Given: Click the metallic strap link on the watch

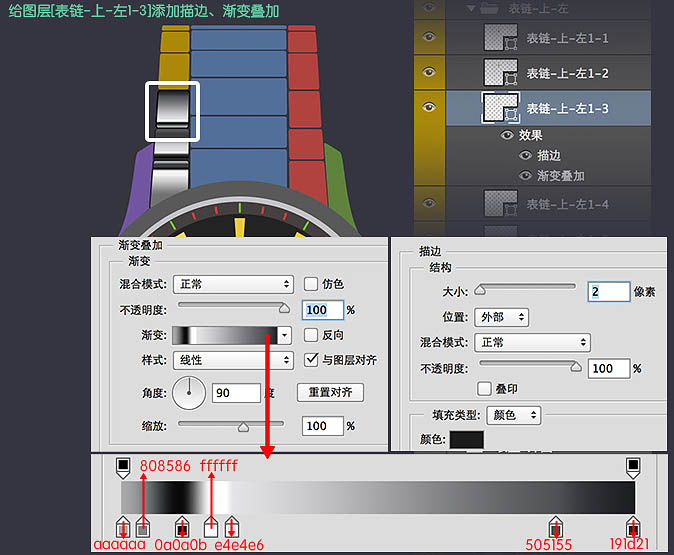Looking at the screenshot, I should [x=173, y=109].
